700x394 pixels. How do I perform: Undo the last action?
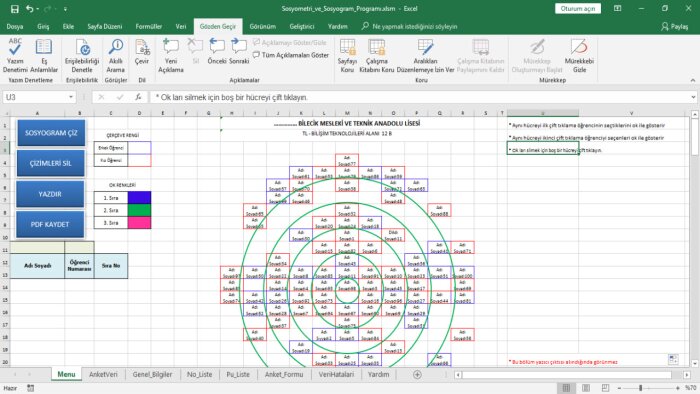(29, 9)
